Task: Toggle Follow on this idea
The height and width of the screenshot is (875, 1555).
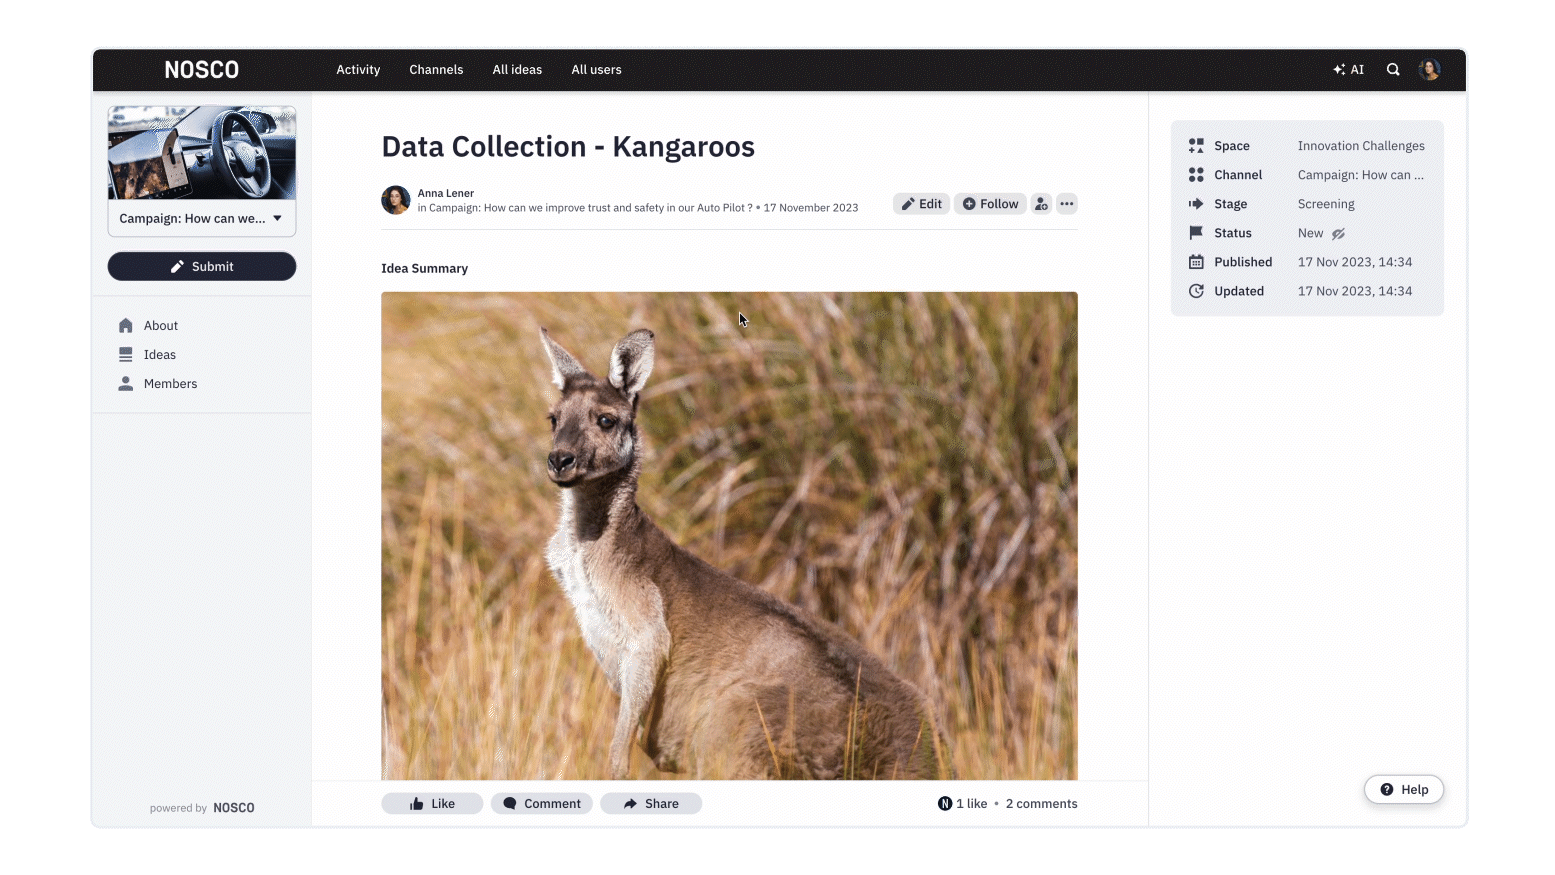Action: tap(990, 204)
